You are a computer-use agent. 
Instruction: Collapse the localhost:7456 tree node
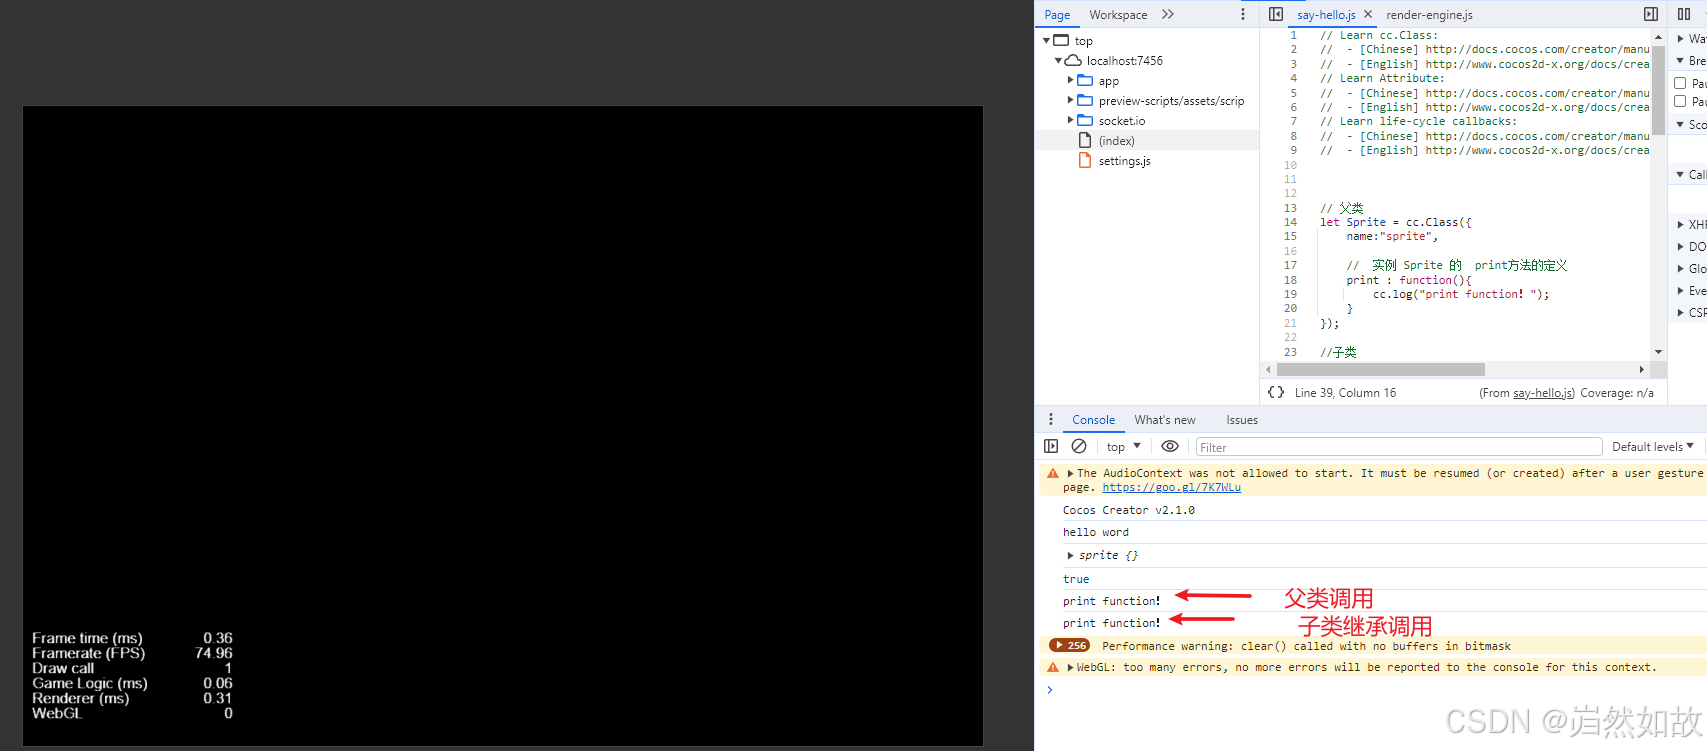(x=1058, y=60)
